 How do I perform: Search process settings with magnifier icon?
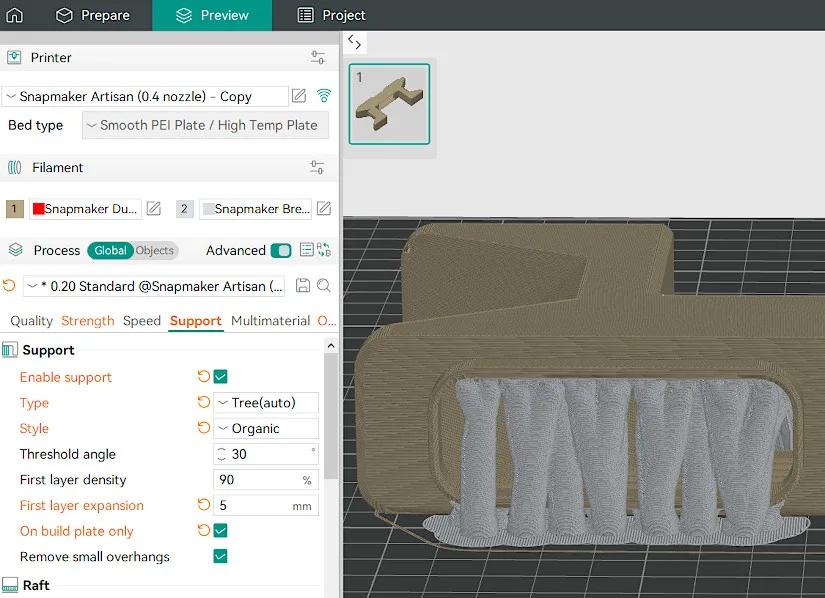(x=324, y=286)
